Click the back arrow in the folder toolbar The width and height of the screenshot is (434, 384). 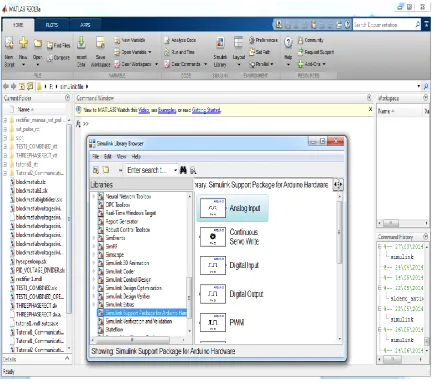click(6, 86)
